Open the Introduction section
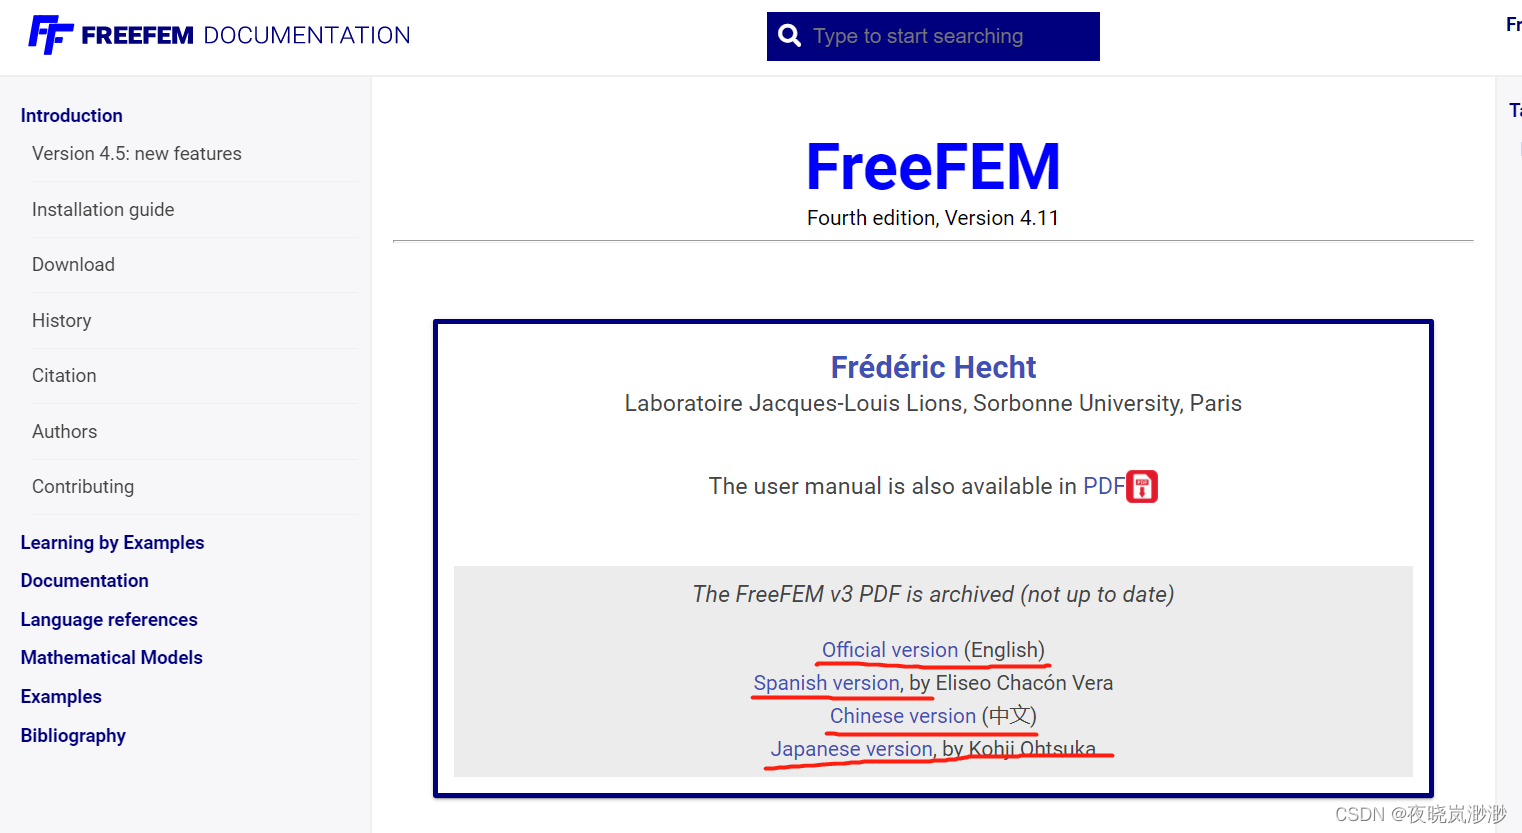 pos(71,115)
